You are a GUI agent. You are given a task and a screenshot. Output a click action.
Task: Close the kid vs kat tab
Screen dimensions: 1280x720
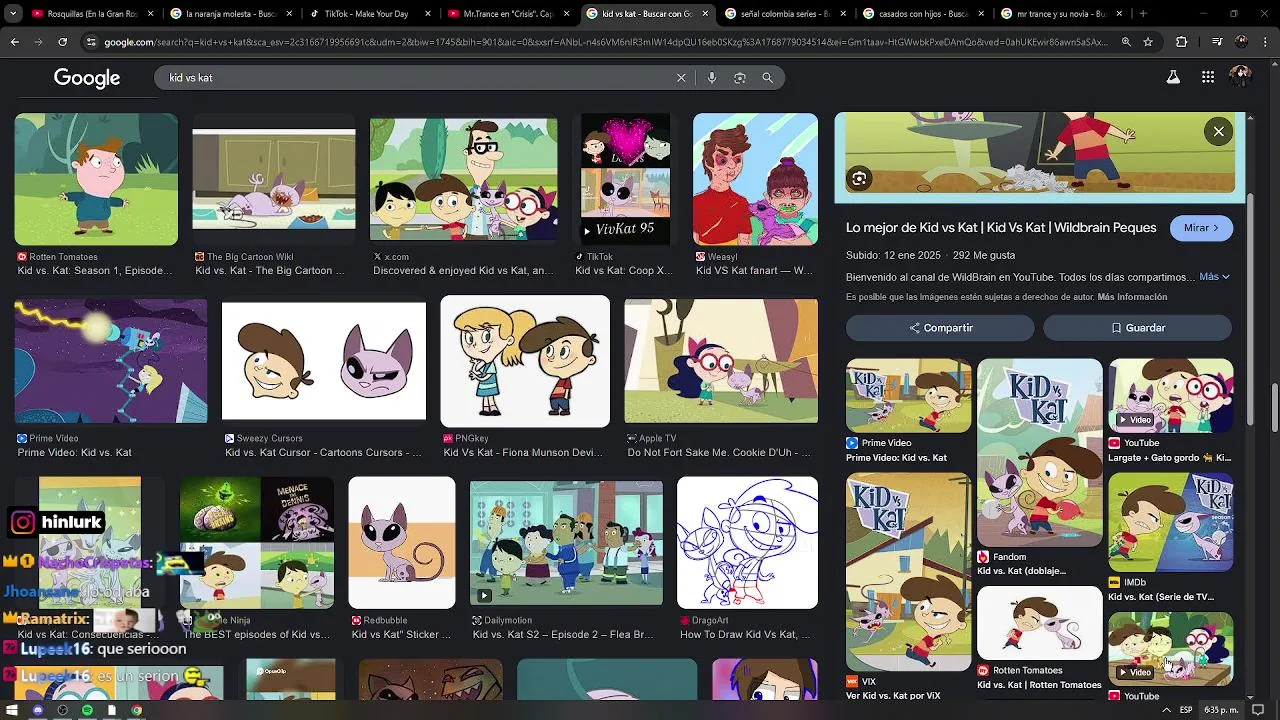pyautogui.click(x=705, y=14)
